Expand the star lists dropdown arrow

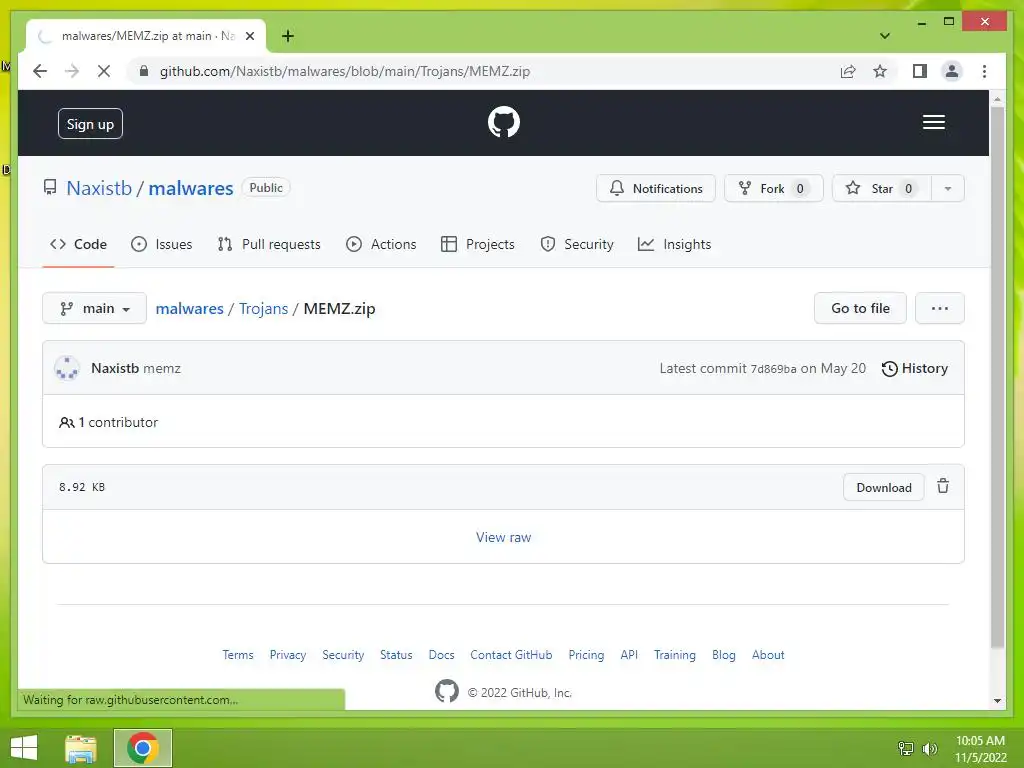948,188
